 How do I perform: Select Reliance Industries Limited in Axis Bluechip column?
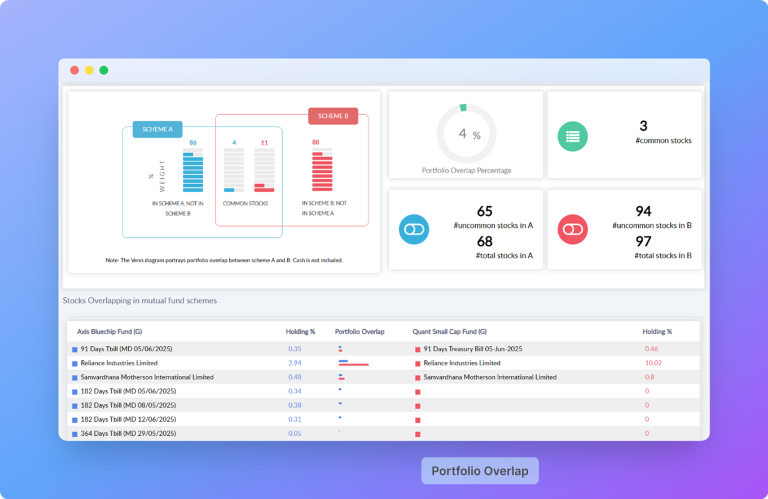coord(119,363)
